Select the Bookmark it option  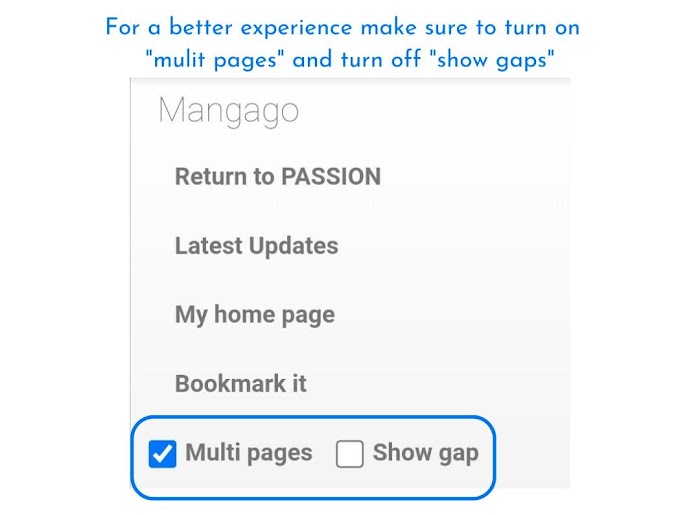pyautogui.click(x=240, y=384)
